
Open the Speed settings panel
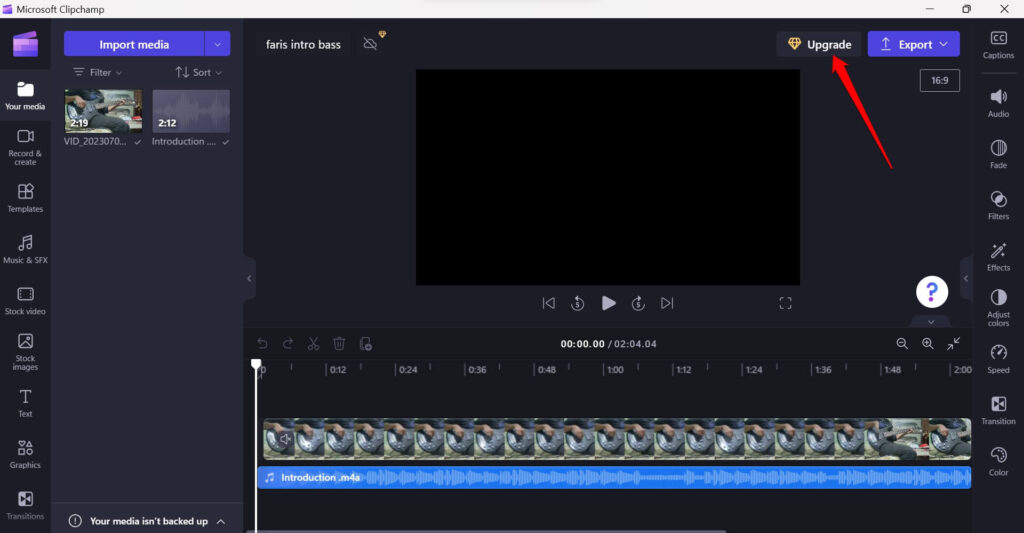997,359
